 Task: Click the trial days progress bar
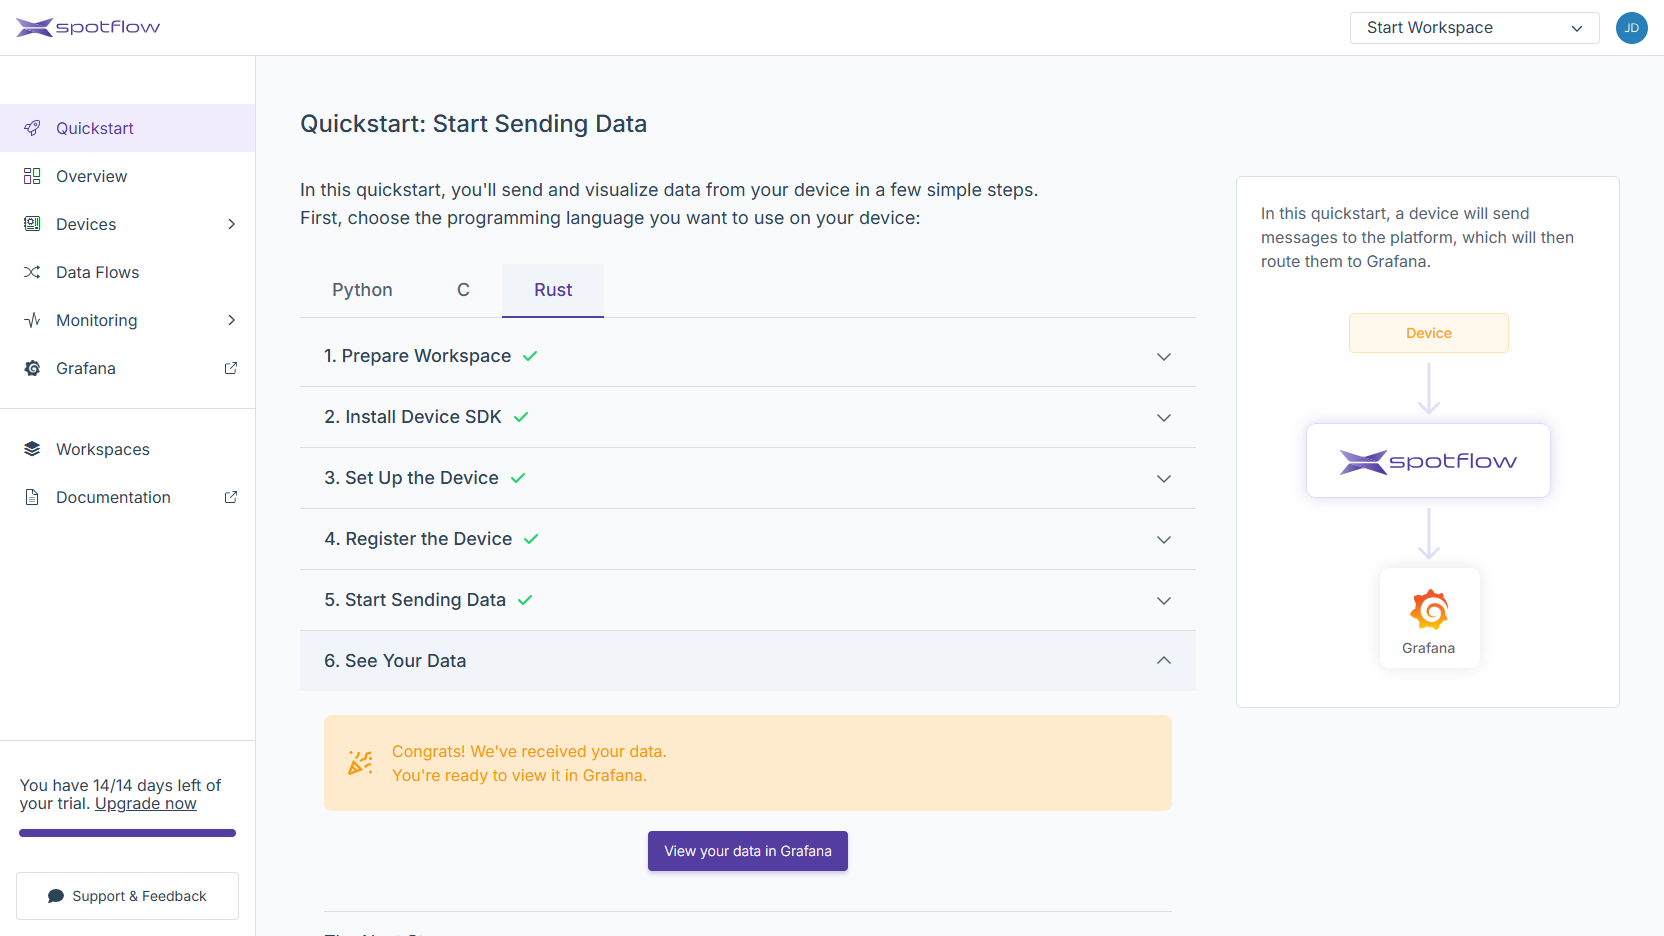pos(127,833)
